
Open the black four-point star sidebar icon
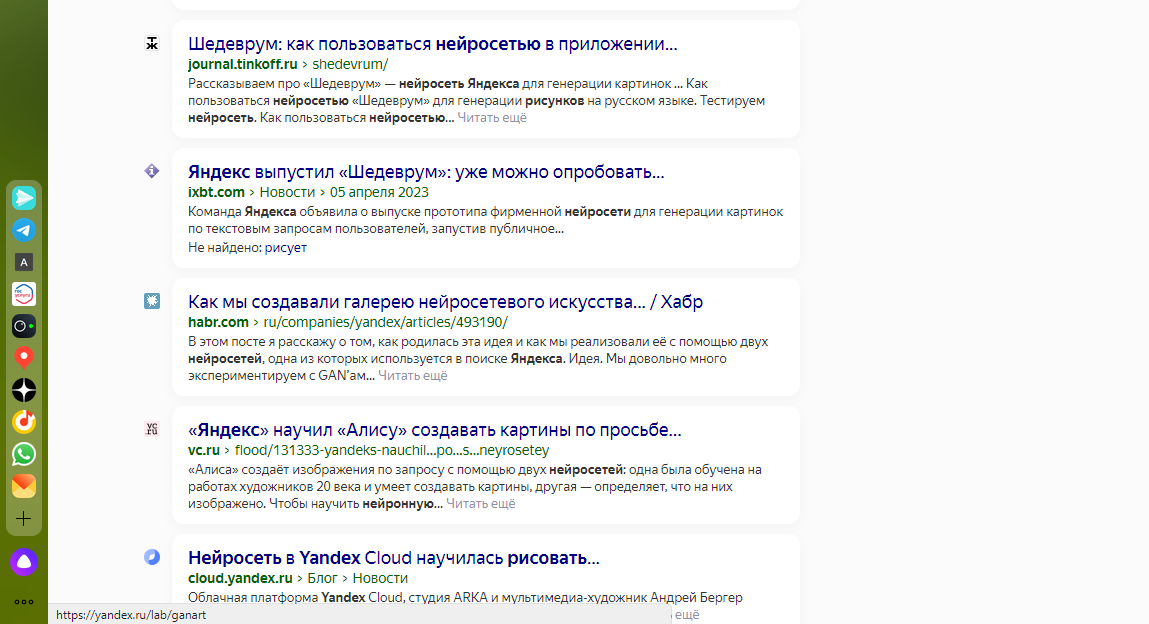(x=23, y=390)
